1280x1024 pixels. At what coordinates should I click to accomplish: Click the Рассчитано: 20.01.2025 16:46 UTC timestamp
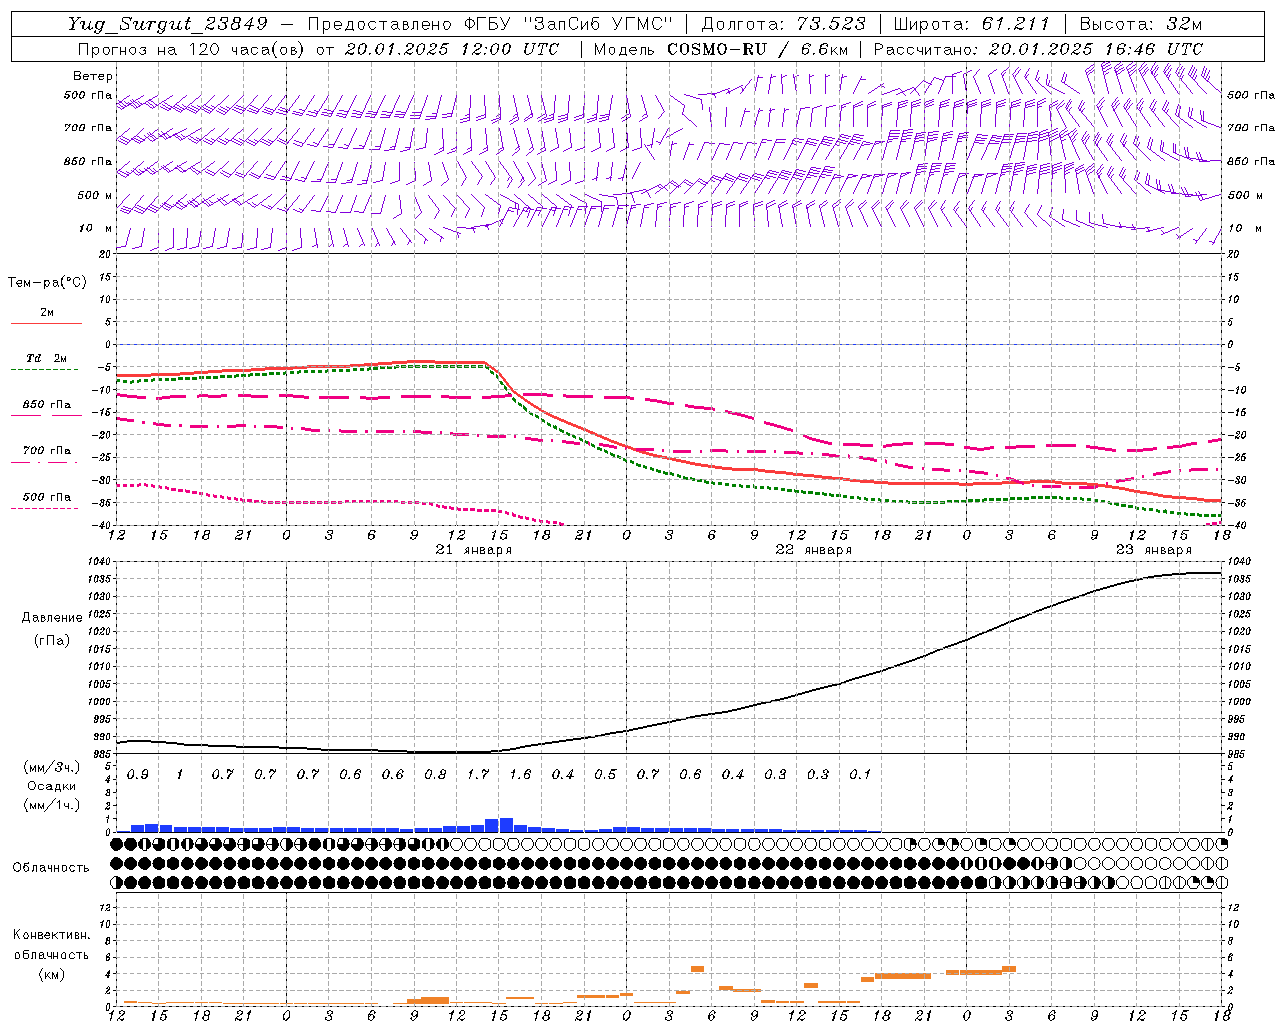pos(1038,49)
